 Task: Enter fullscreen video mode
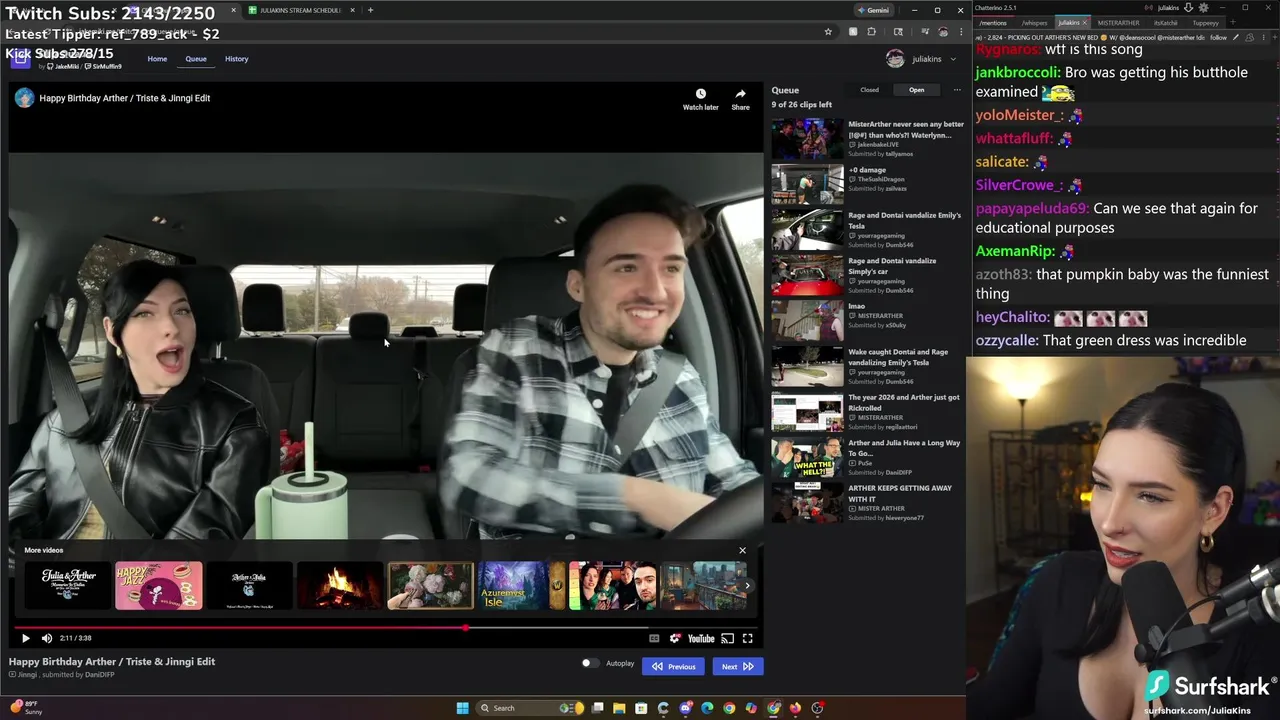coord(747,638)
